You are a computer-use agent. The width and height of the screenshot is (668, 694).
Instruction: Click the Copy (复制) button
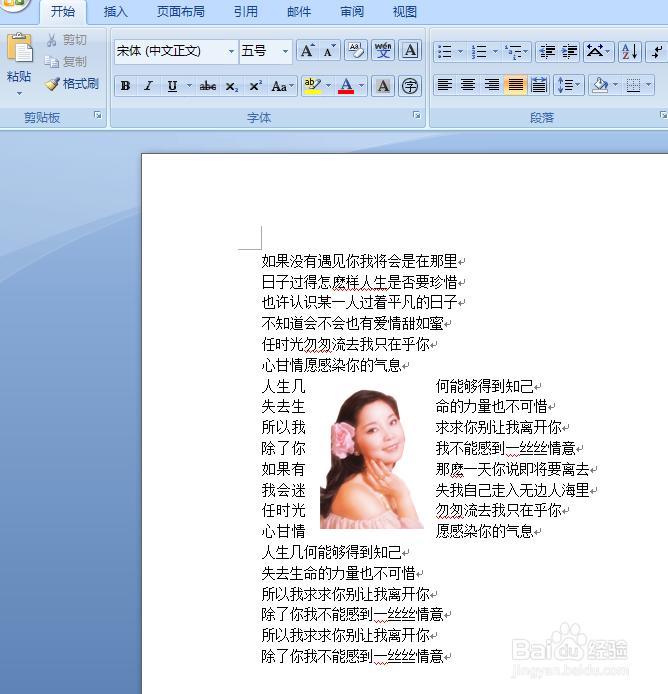click(66, 62)
